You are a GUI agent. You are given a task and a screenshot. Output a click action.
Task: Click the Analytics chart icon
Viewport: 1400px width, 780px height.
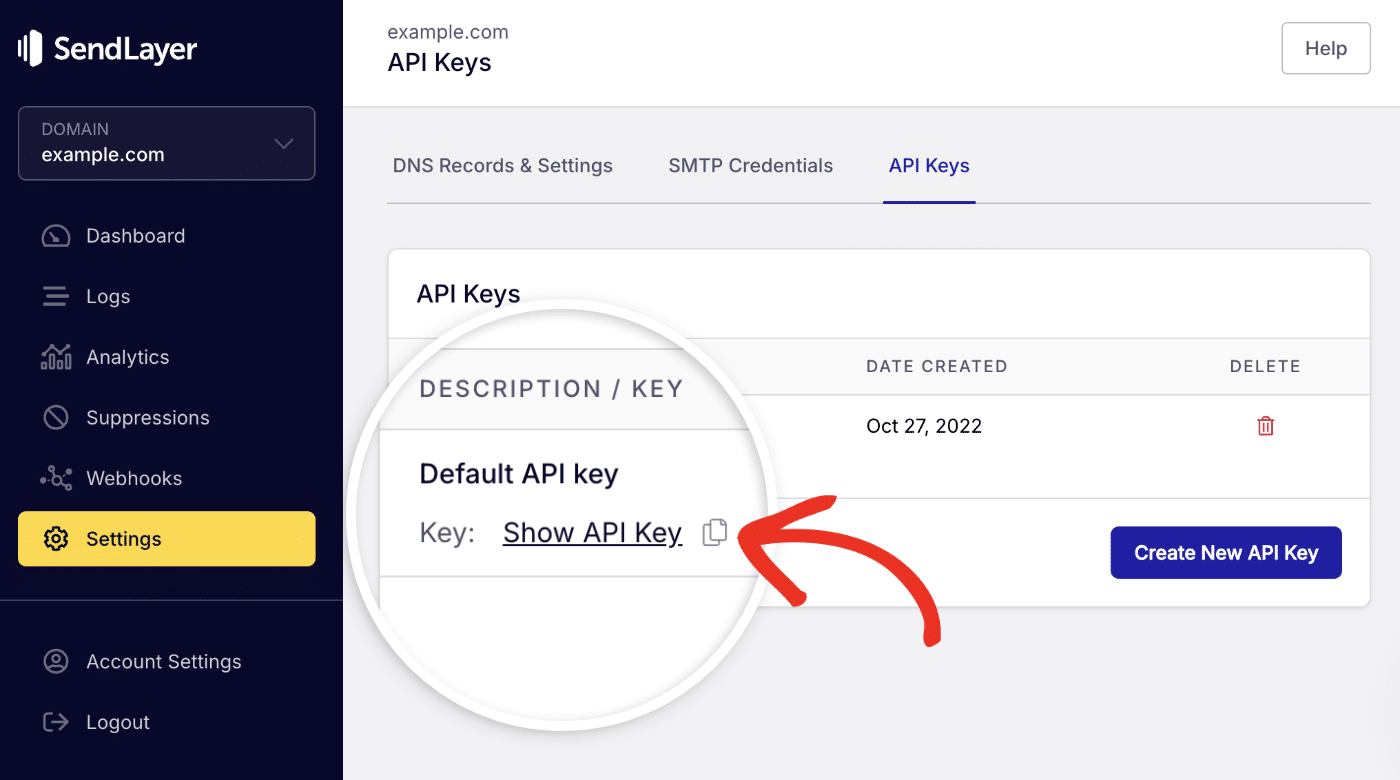[x=56, y=357]
